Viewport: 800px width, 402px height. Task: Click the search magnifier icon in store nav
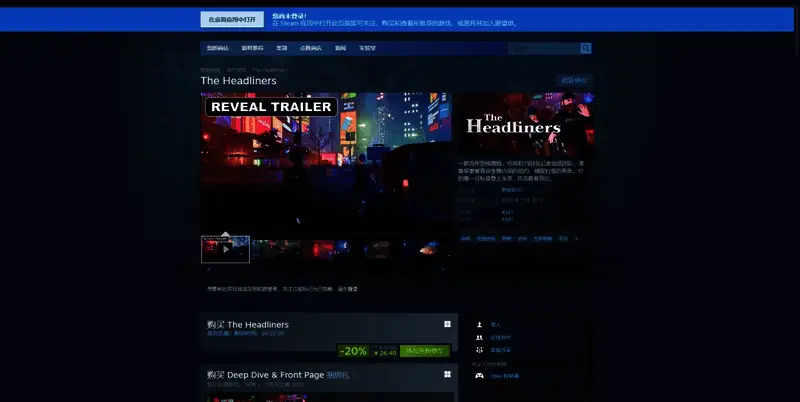pyautogui.click(x=586, y=48)
